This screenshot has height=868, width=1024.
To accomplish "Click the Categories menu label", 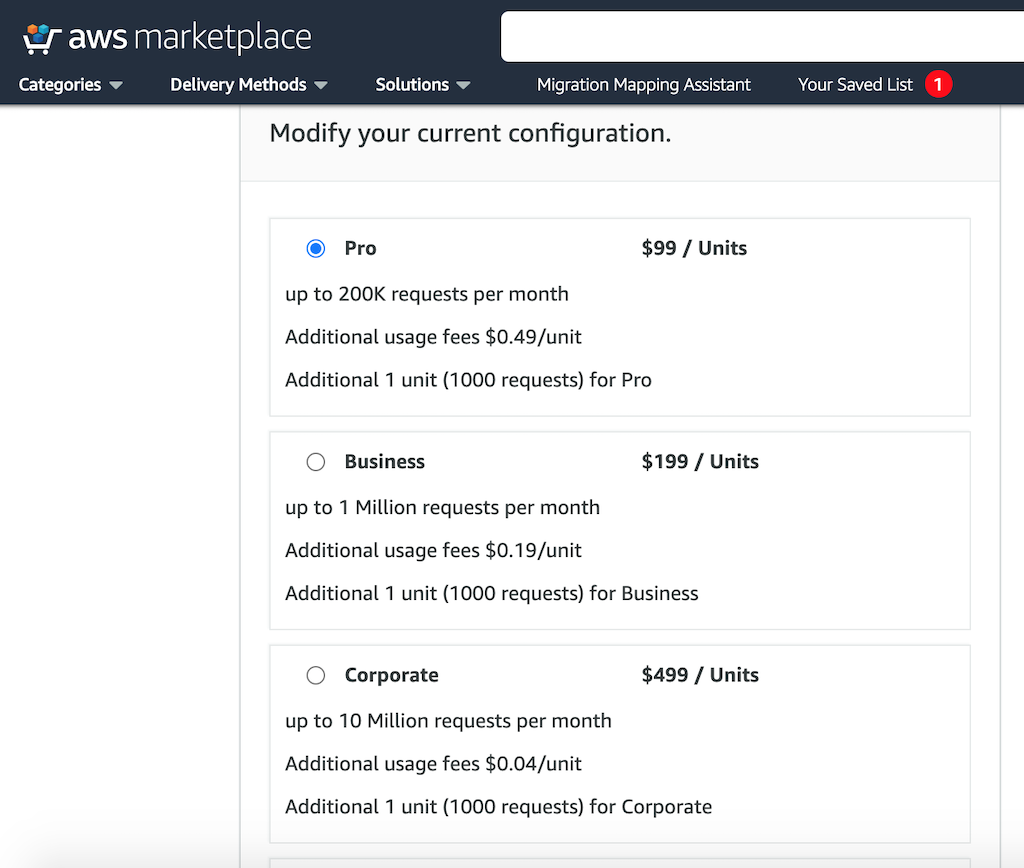I will (60, 85).
